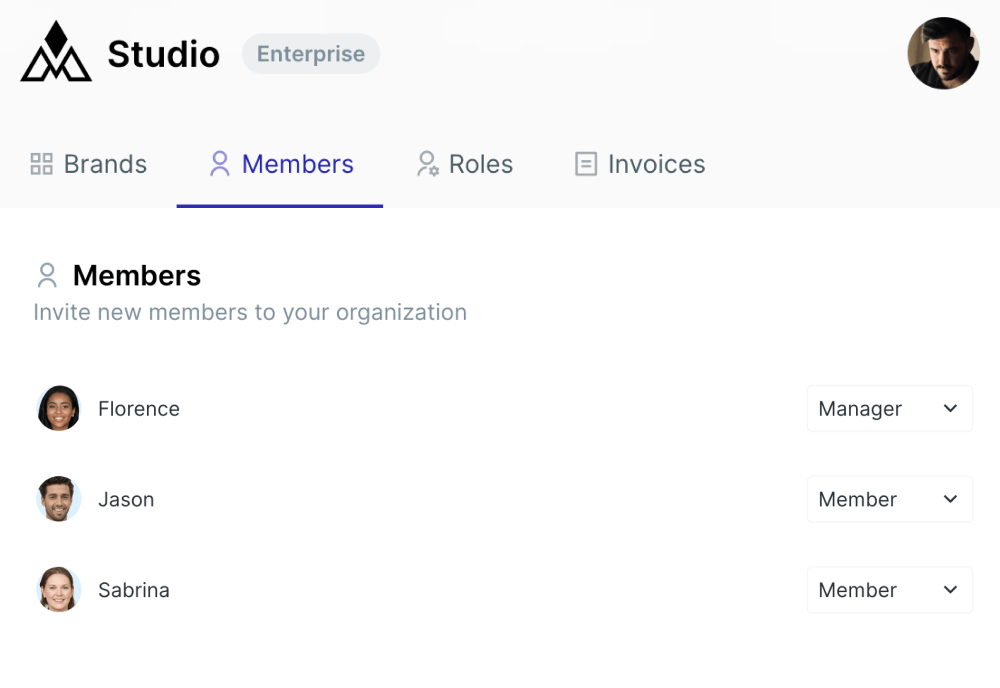Click the person icon beside the Members heading

(x=45, y=275)
